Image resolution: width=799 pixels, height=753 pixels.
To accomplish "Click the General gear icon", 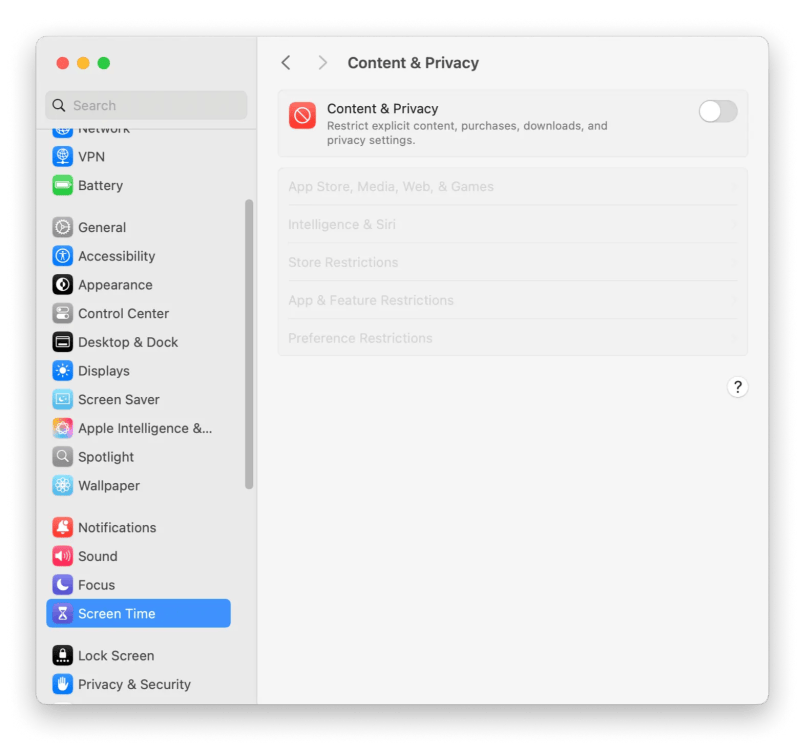I will [62, 227].
